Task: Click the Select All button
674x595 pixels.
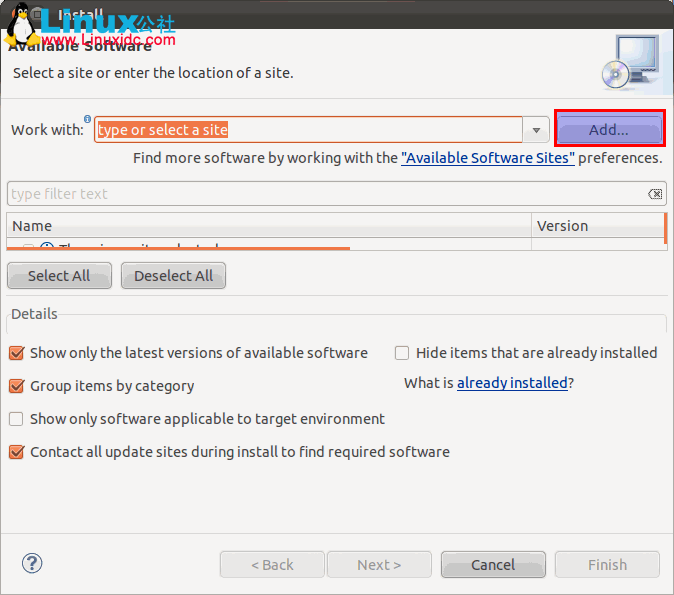Action: pos(59,276)
